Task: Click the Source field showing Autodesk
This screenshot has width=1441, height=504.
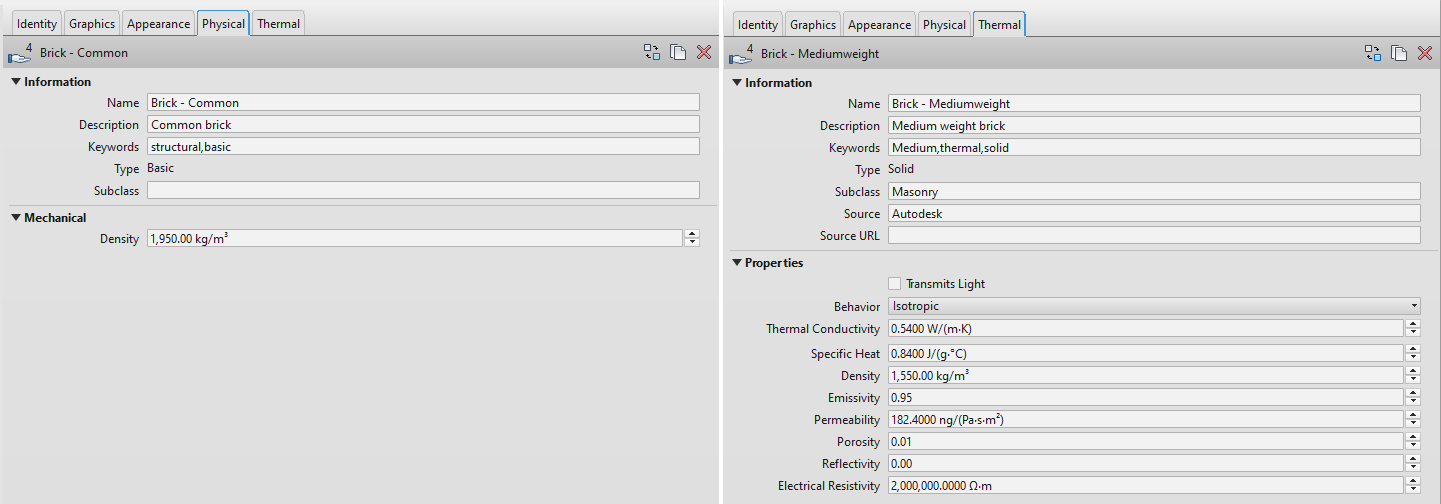Action: click(1154, 213)
